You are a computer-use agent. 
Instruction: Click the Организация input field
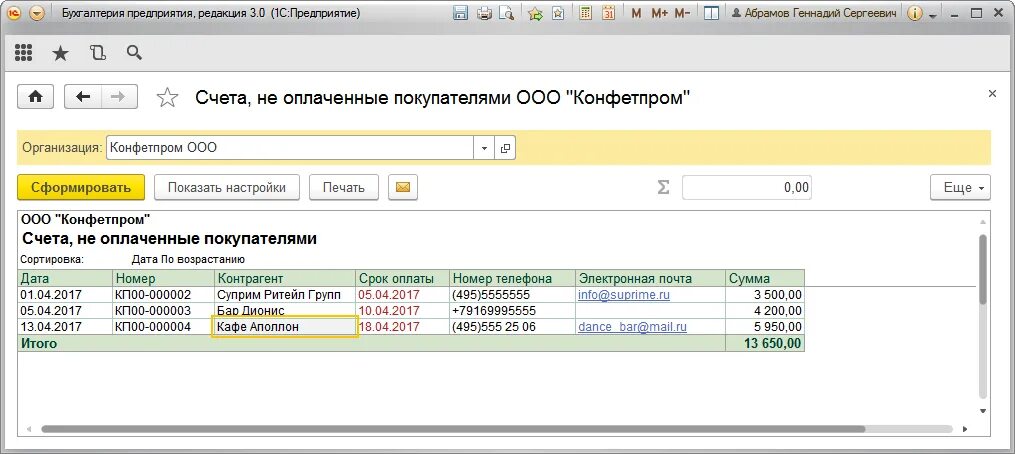point(291,148)
